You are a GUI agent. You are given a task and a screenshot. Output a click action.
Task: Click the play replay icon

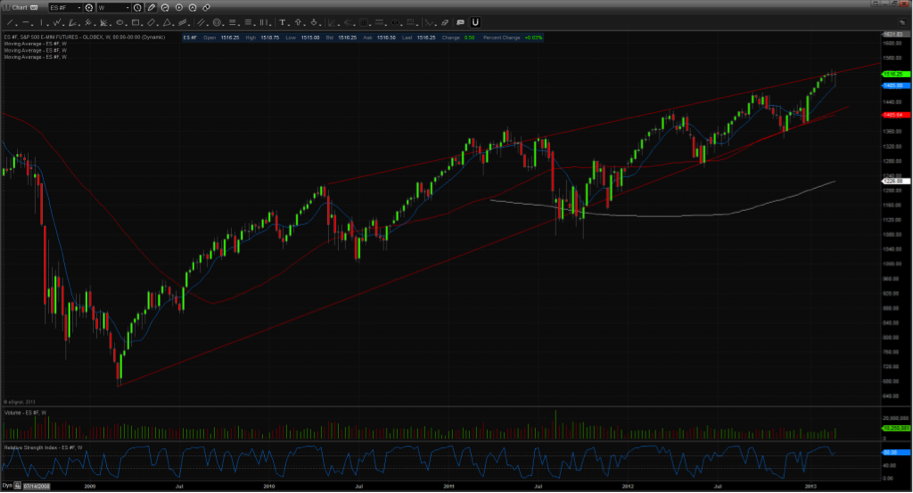click(x=179, y=8)
